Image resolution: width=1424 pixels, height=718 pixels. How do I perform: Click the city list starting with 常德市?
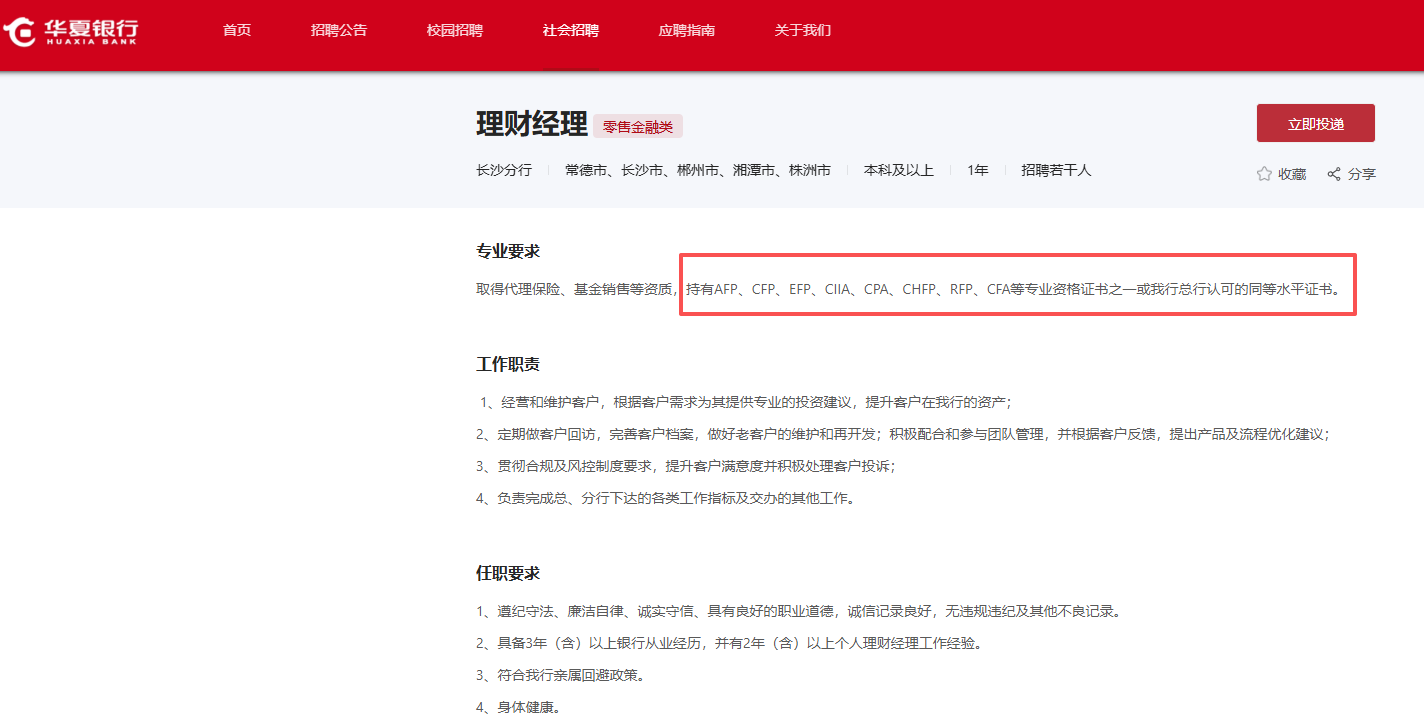[698, 171]
